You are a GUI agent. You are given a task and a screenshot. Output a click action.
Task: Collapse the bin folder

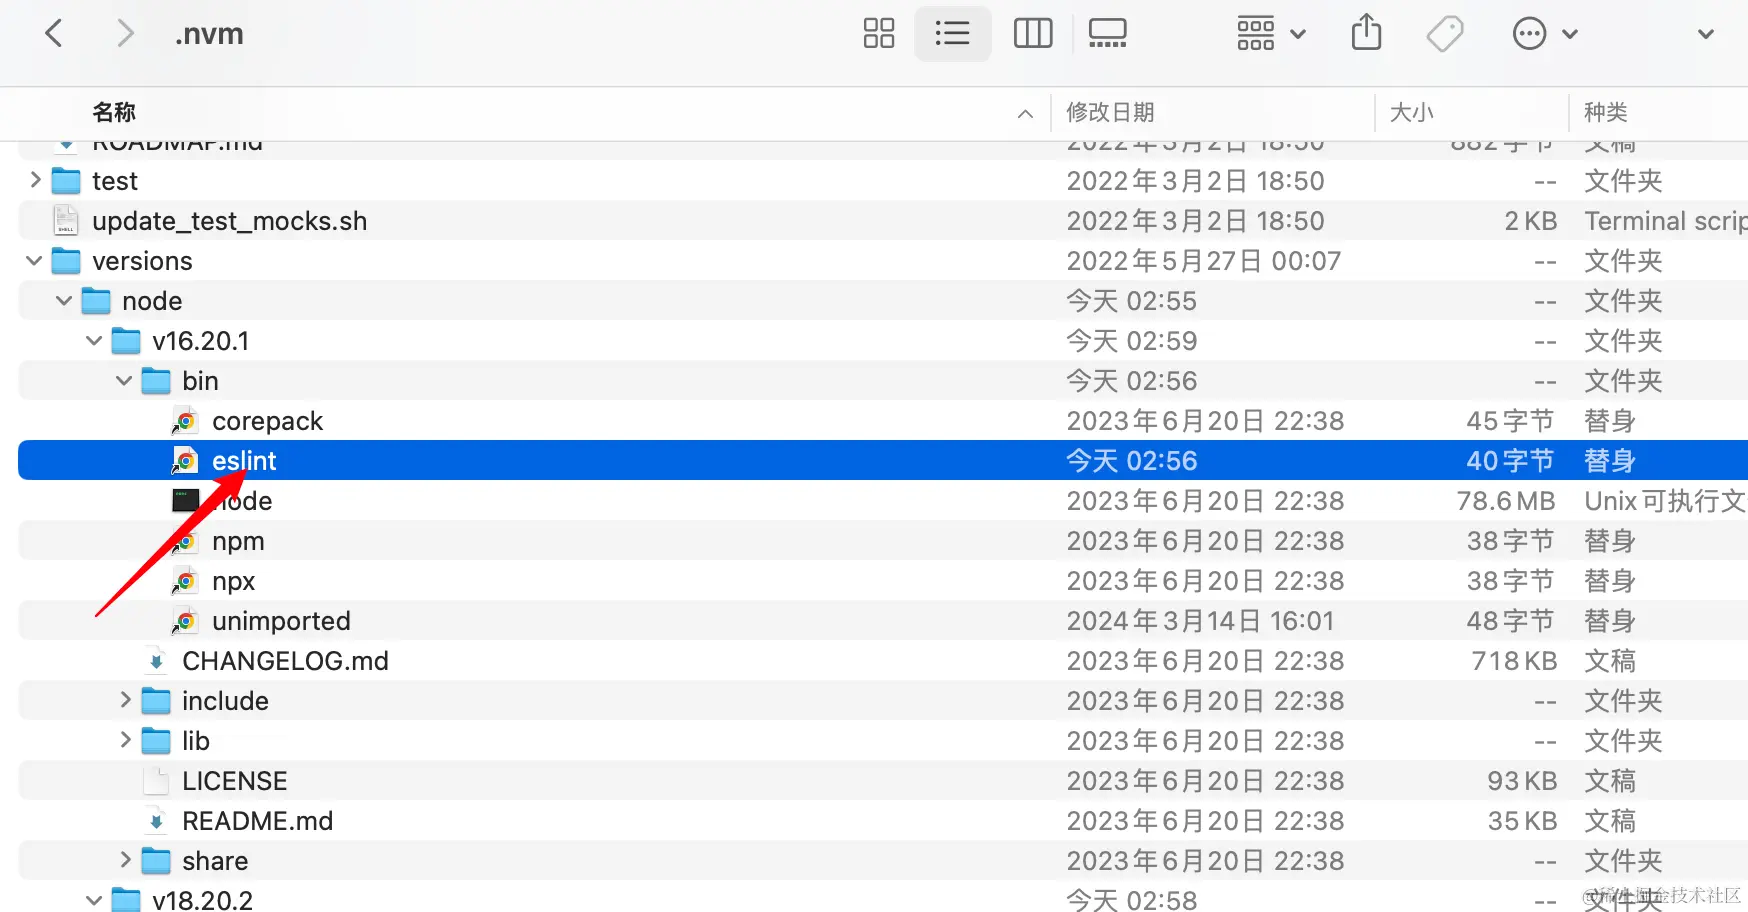coord(124,380)
